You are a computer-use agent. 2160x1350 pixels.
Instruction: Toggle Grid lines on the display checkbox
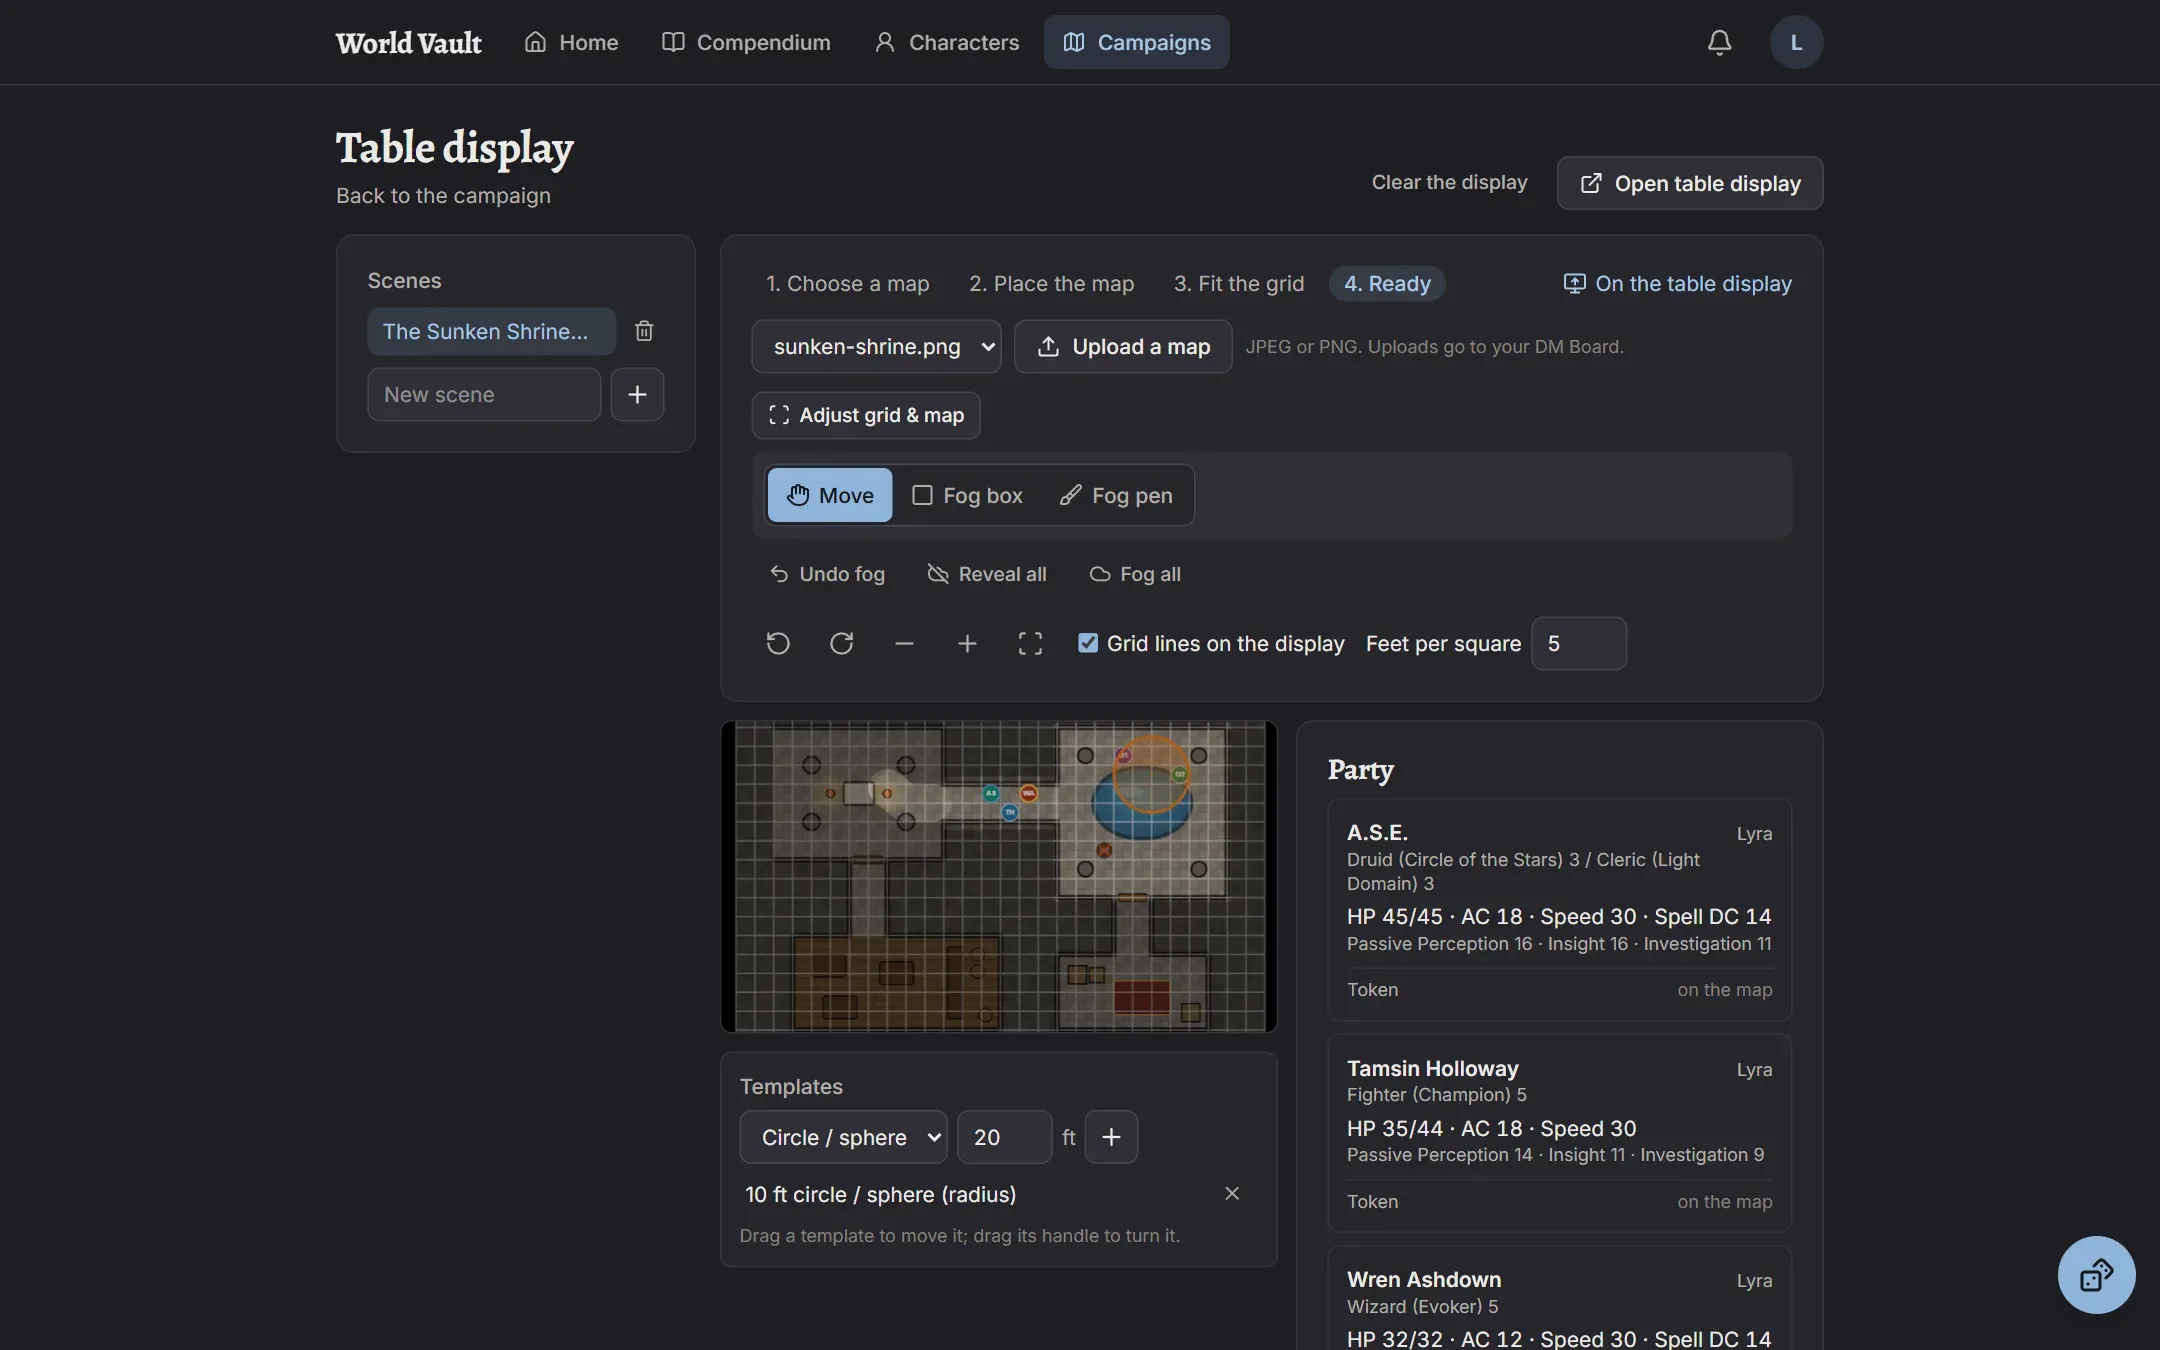point(1088,643)
